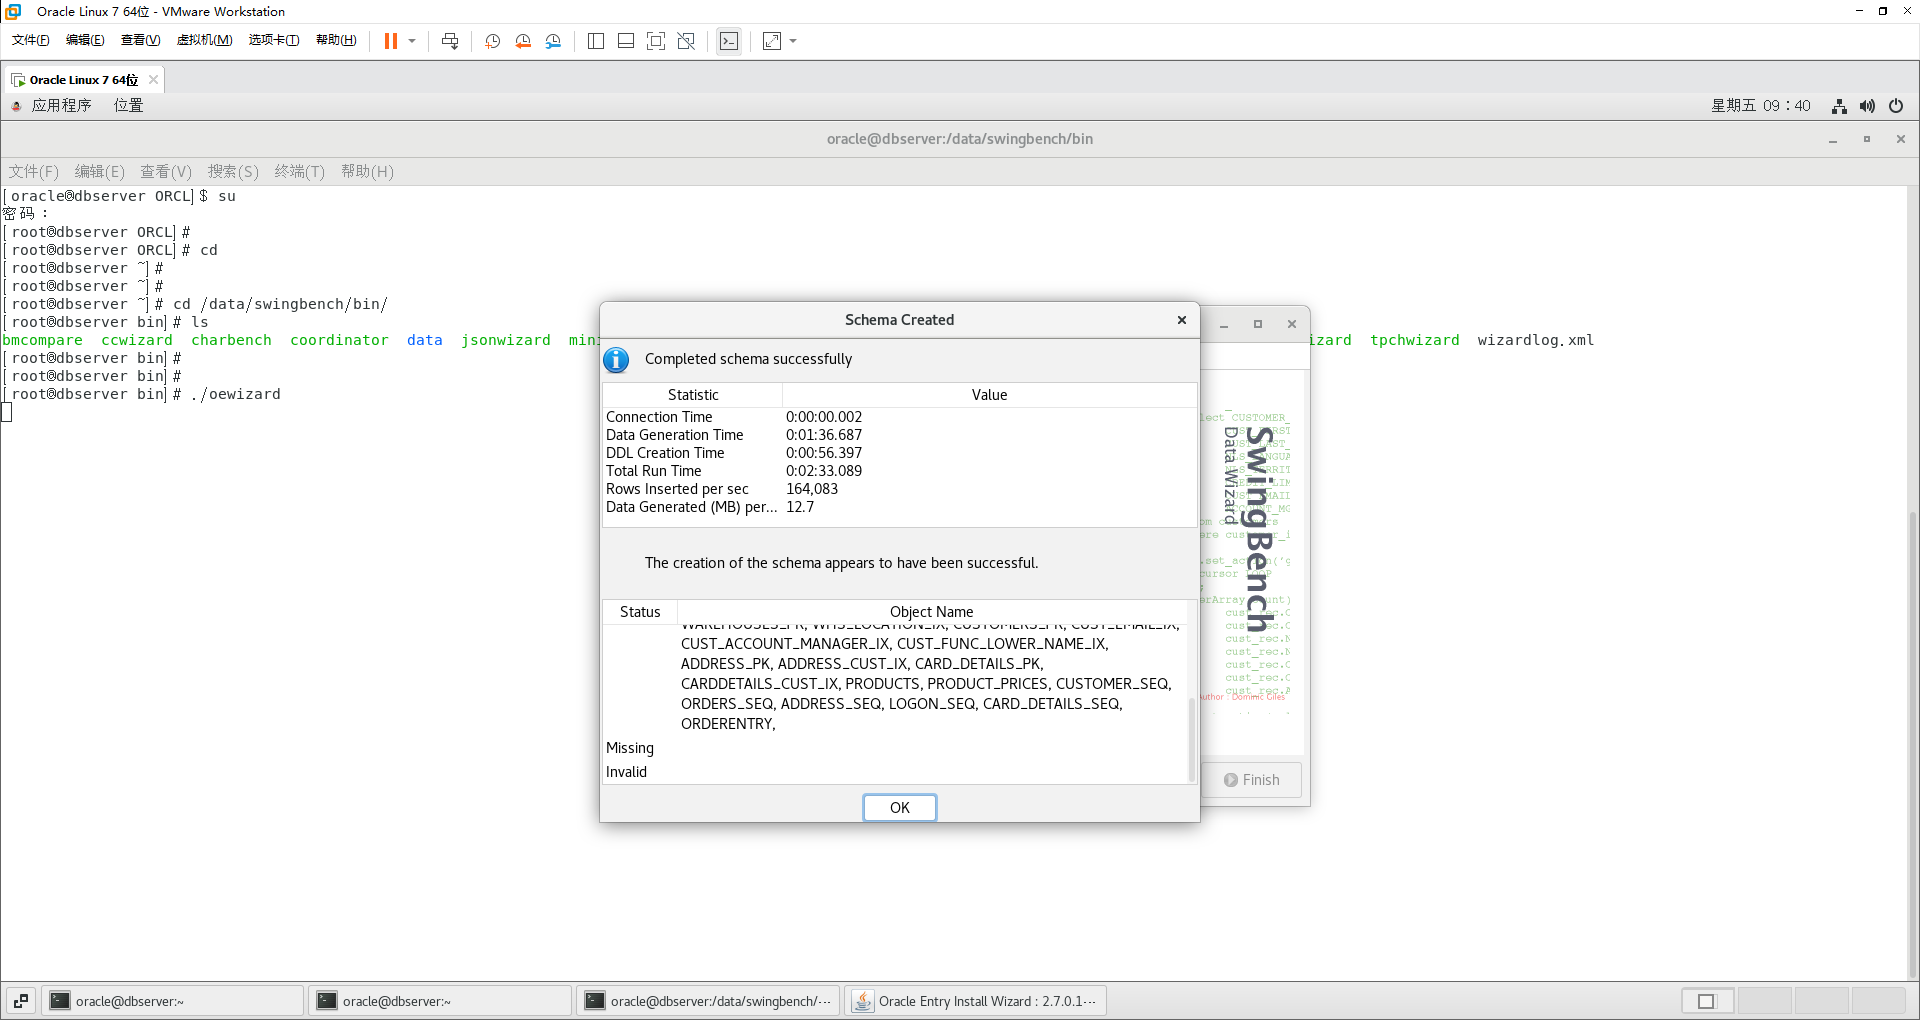1920x1020 pixels.
Task: Close the Schema Created dialog
Action: [1182, 320]
